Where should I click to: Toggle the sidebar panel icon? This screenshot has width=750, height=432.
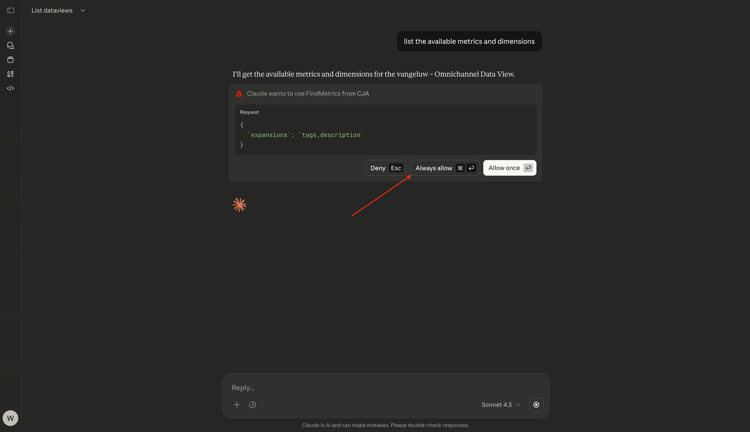(x=11, y=11)
